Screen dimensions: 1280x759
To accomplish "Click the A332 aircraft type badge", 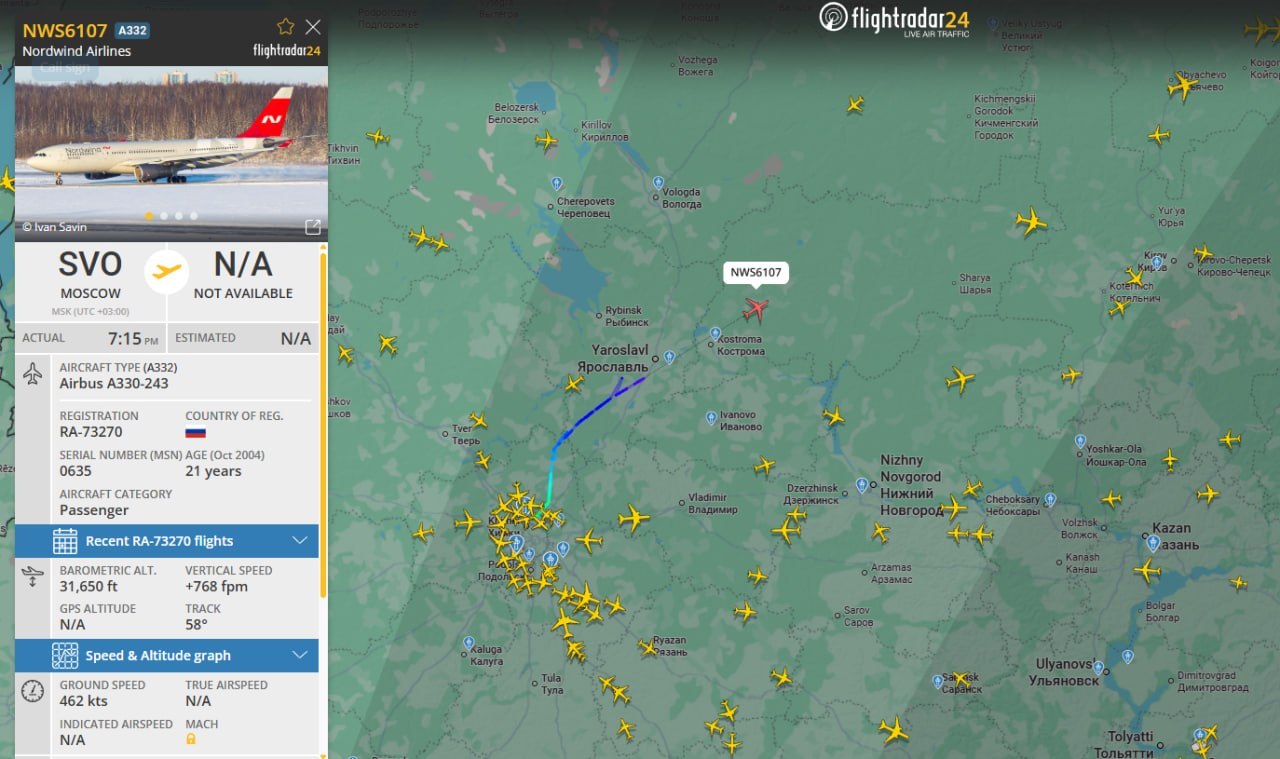I will 132,30.
